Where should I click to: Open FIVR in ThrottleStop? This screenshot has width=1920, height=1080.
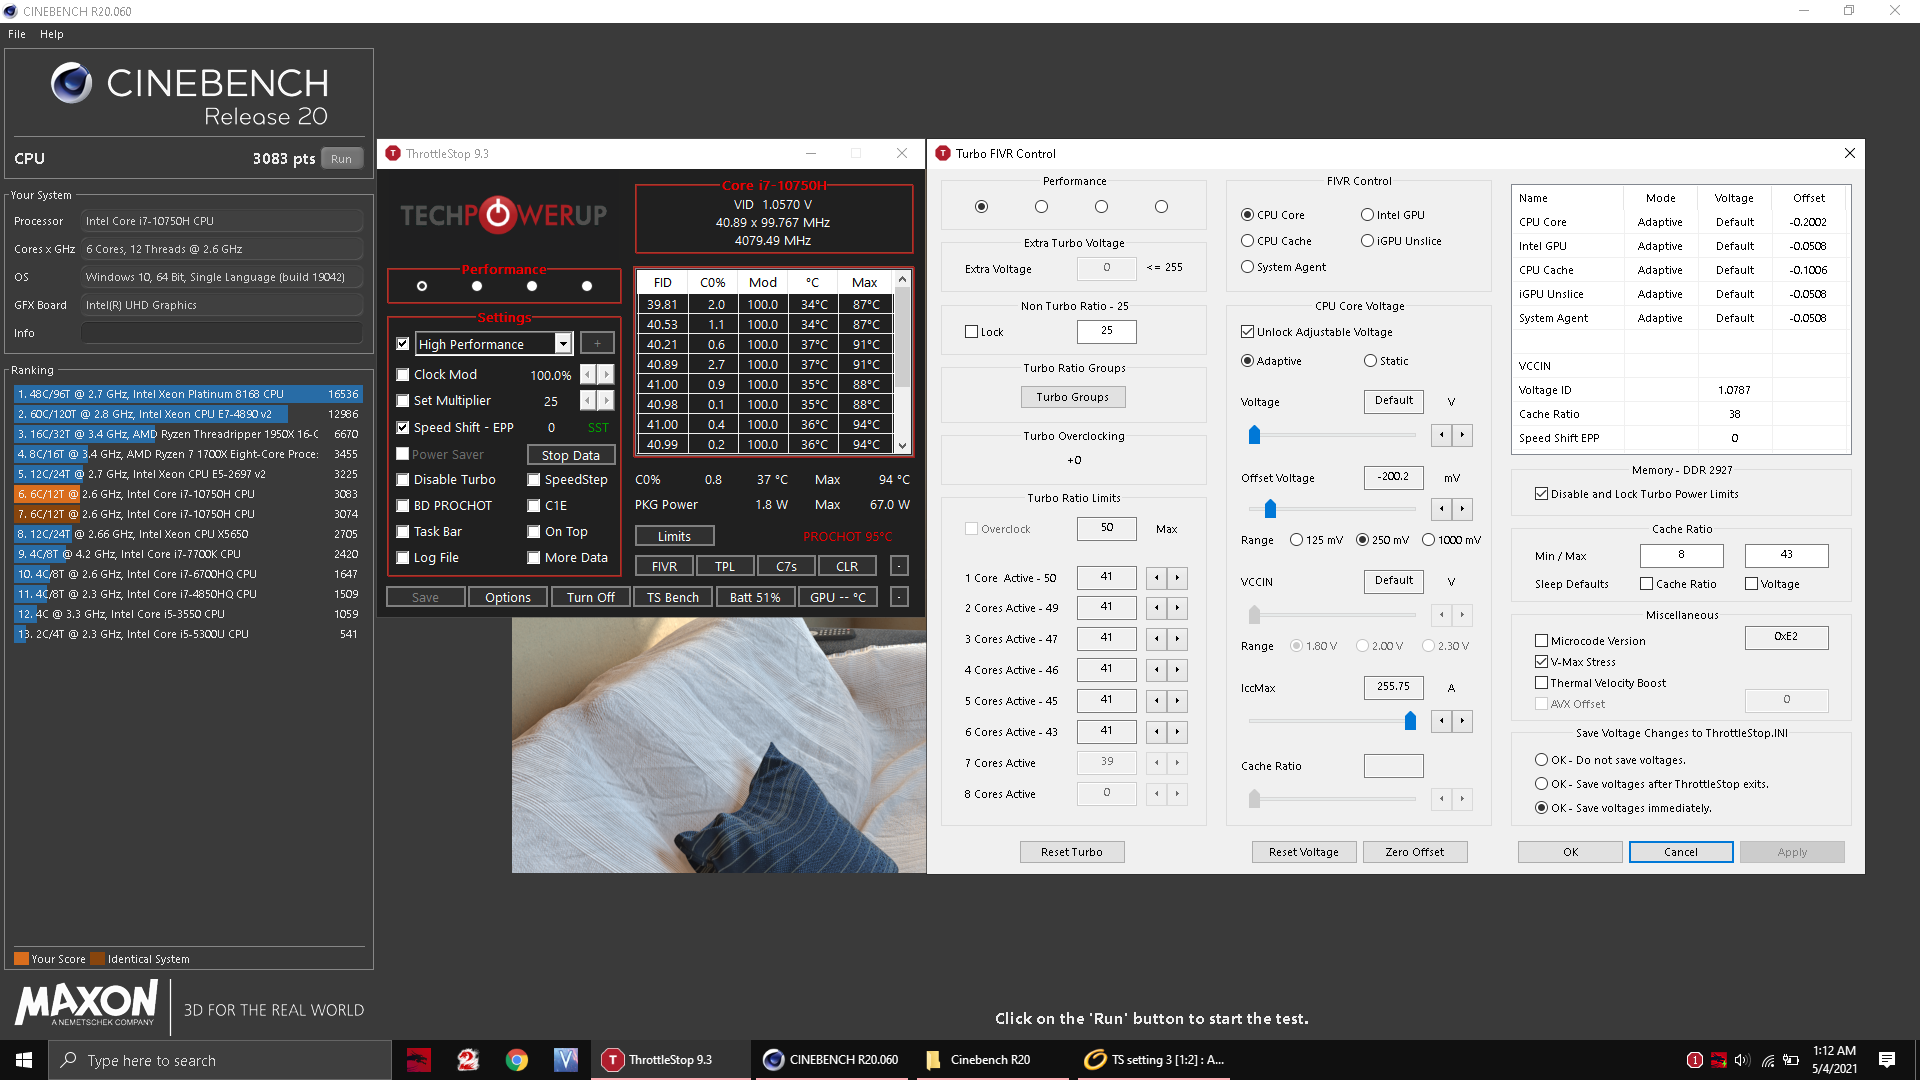tap(665, 566)
